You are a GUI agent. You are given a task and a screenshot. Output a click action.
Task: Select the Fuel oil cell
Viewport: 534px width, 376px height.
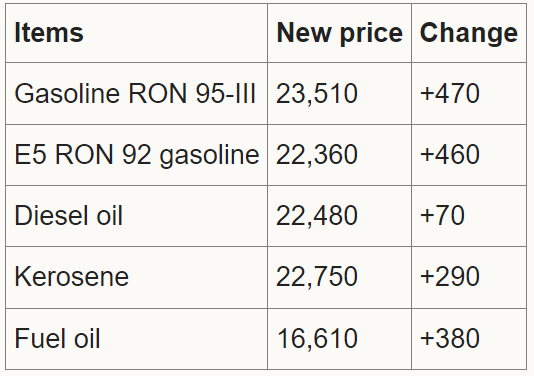click(136, 339)
